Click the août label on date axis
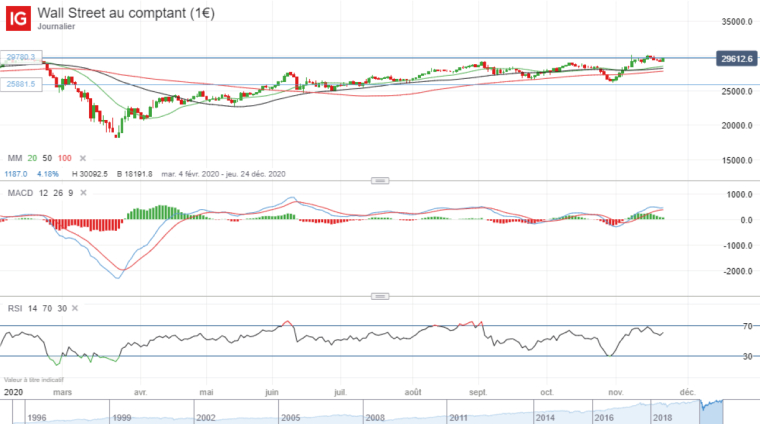This screenshot has width=760, height=424. click(413, 392)
